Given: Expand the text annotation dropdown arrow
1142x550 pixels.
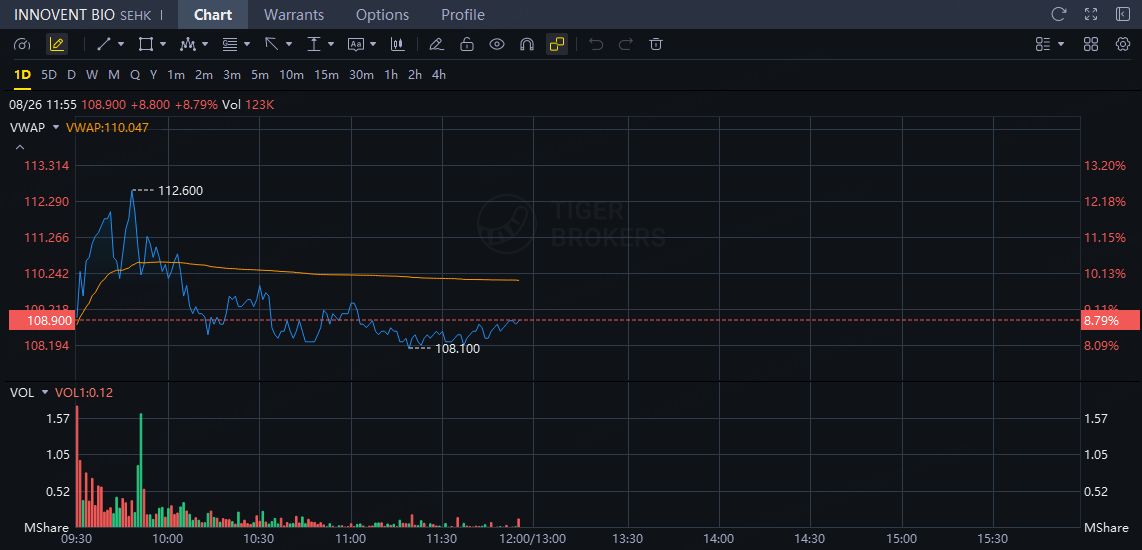Looking at the screenshot, I should click(x=374, y=44).
